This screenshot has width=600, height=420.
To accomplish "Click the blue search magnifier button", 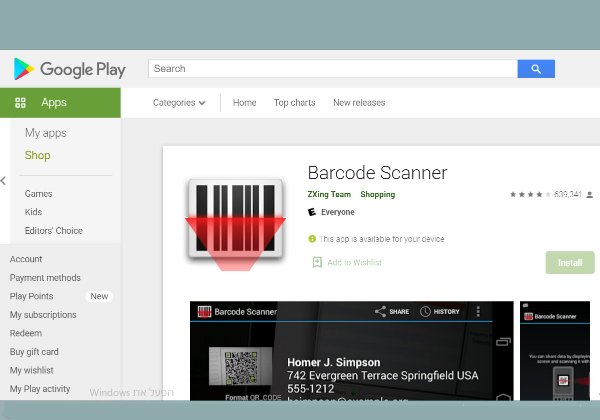I will (x=536, y=69).
